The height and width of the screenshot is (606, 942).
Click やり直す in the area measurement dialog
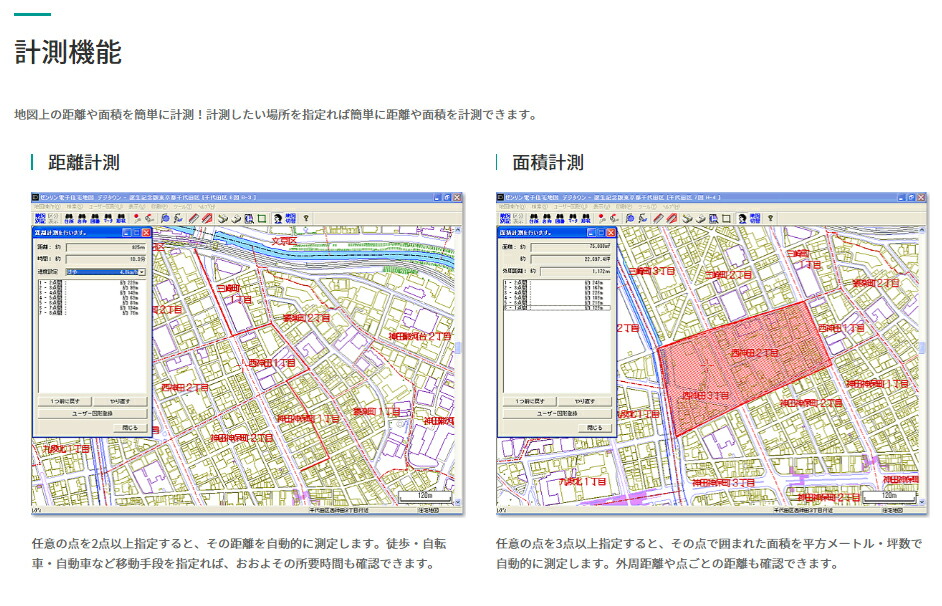tap(586, 401)
